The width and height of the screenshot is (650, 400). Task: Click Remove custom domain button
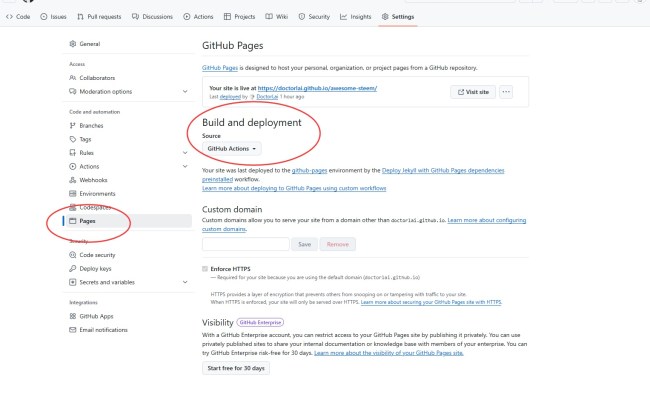click(x=337, y=244)
